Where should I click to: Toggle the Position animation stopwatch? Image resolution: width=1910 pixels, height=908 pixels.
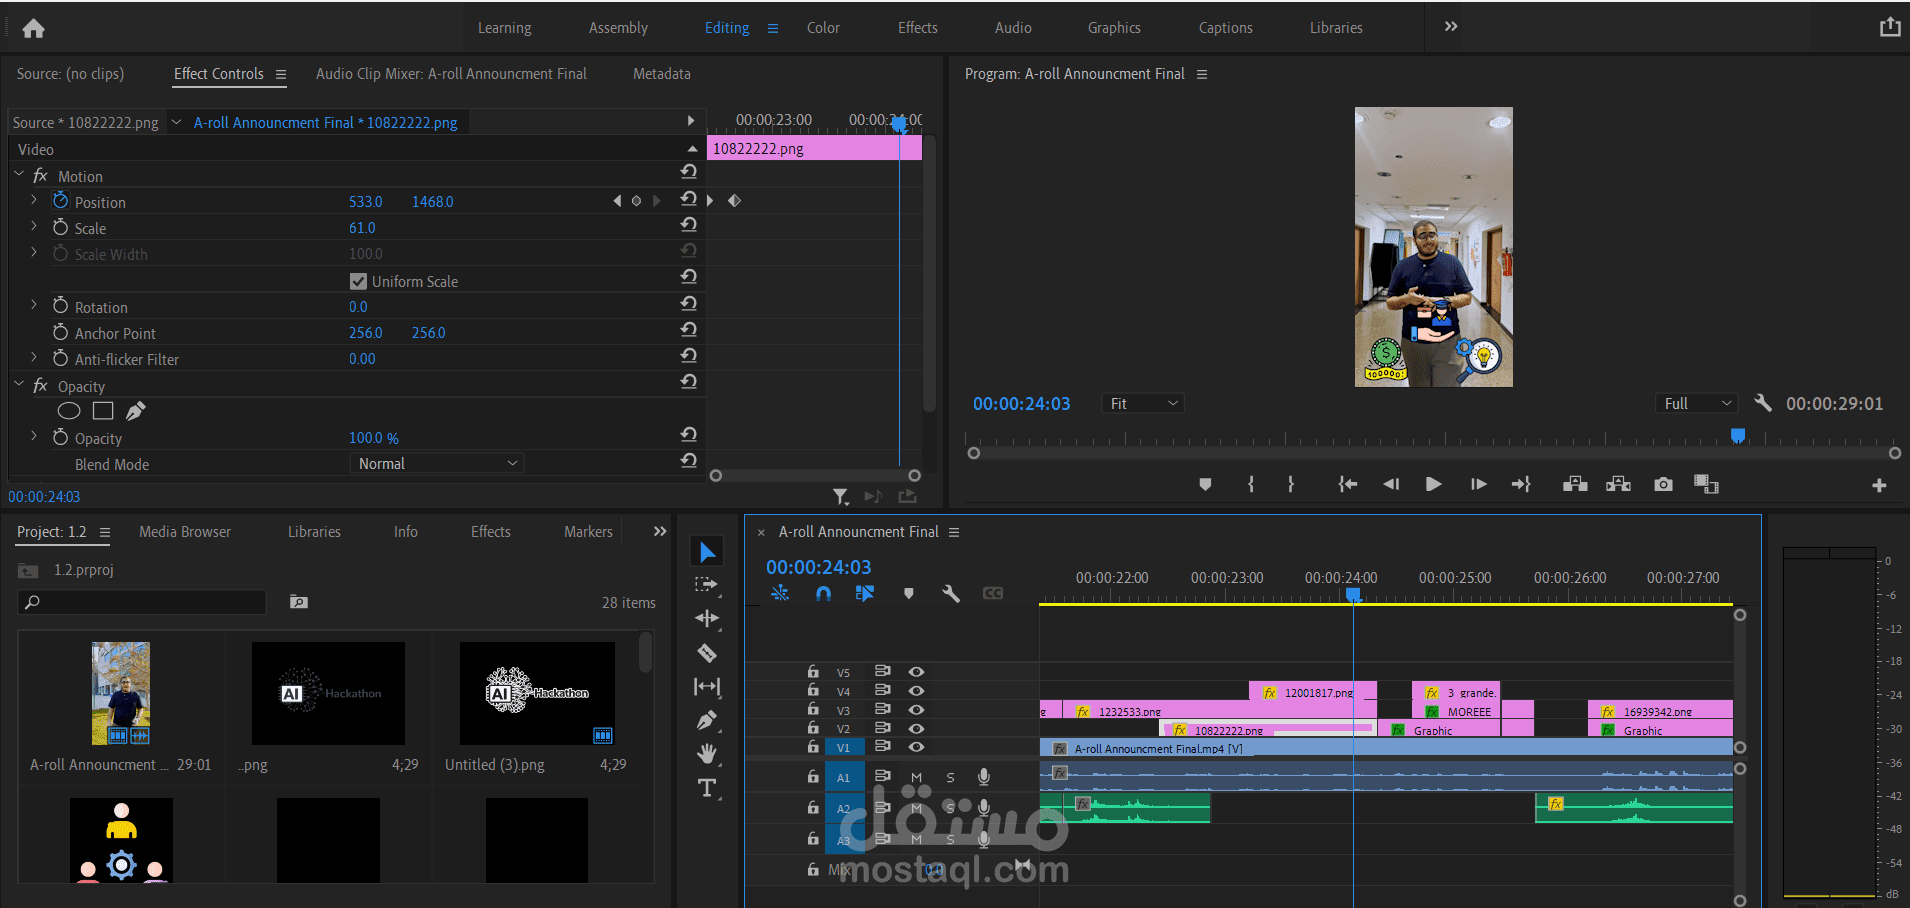click(x=61, y=201)
